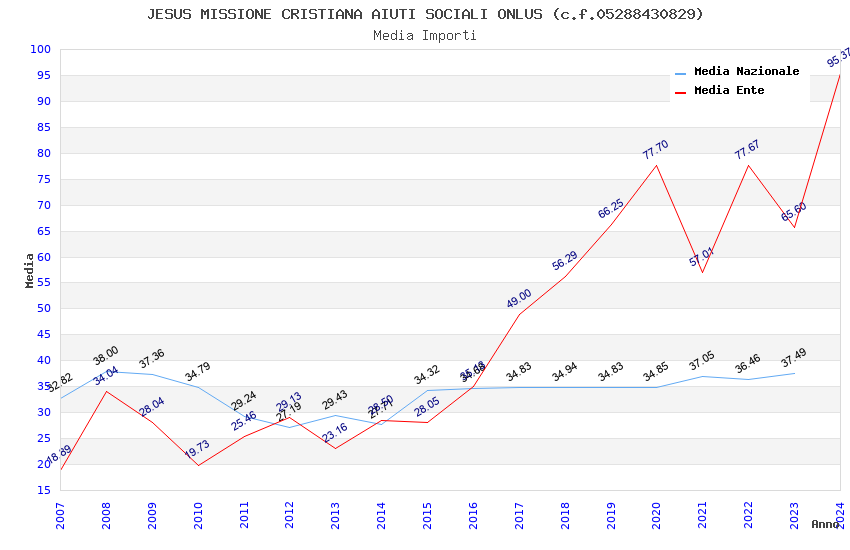Click the blue Media Nazionale legend swatch
The height and width of the screenshot is (550, 850).
(x=680, y=73)
